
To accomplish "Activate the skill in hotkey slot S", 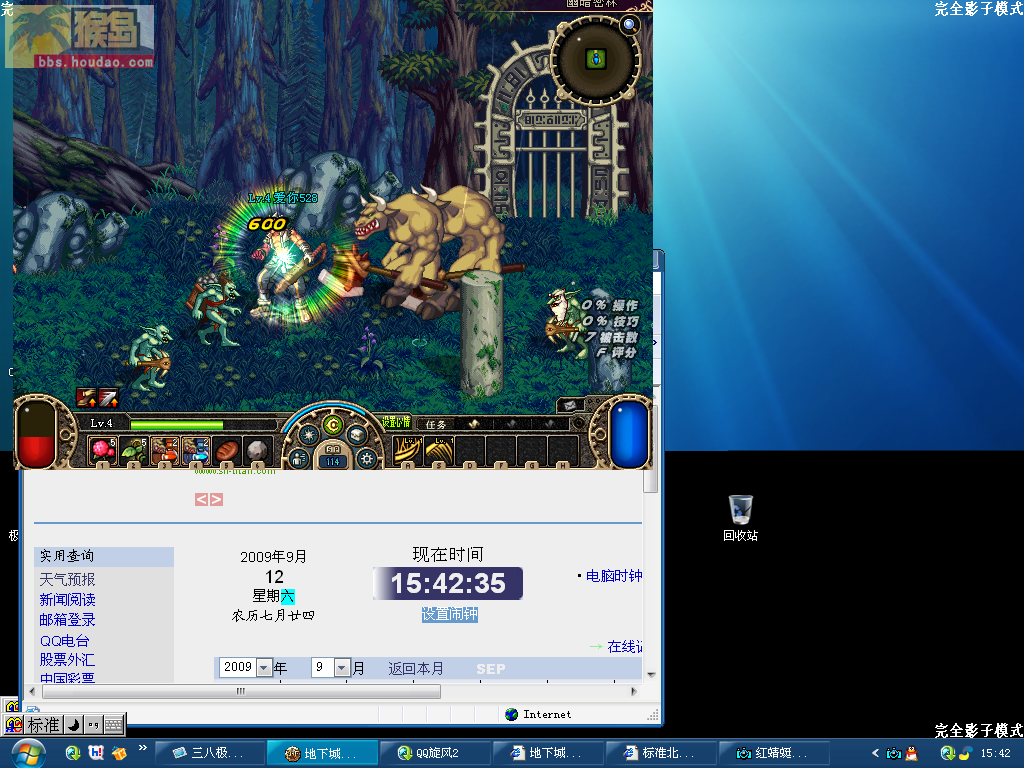I will [x=439, y=450].
